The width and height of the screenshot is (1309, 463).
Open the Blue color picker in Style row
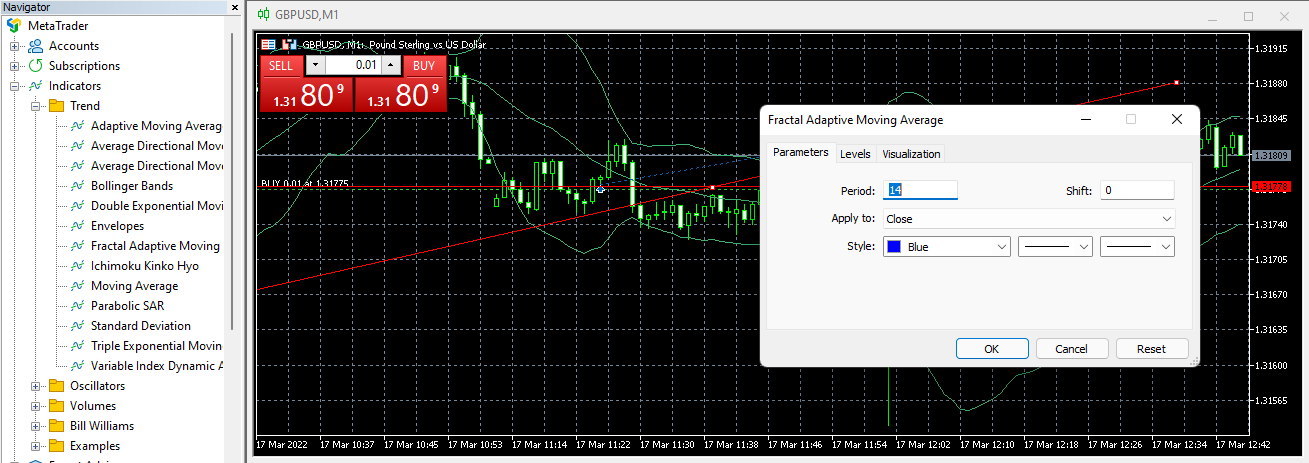click(947, 247)
